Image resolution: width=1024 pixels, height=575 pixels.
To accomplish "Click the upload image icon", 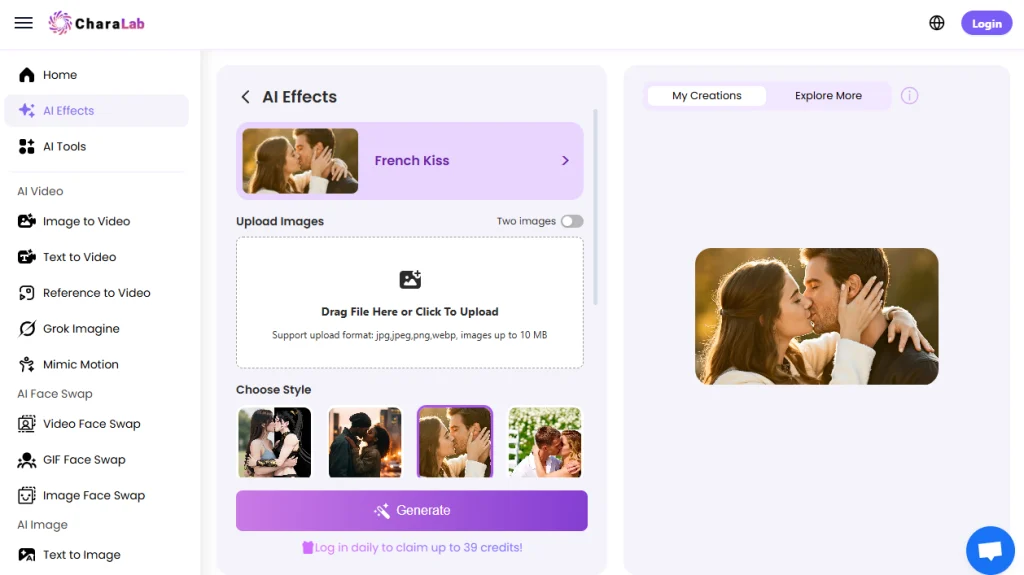I will coord(410,280).
